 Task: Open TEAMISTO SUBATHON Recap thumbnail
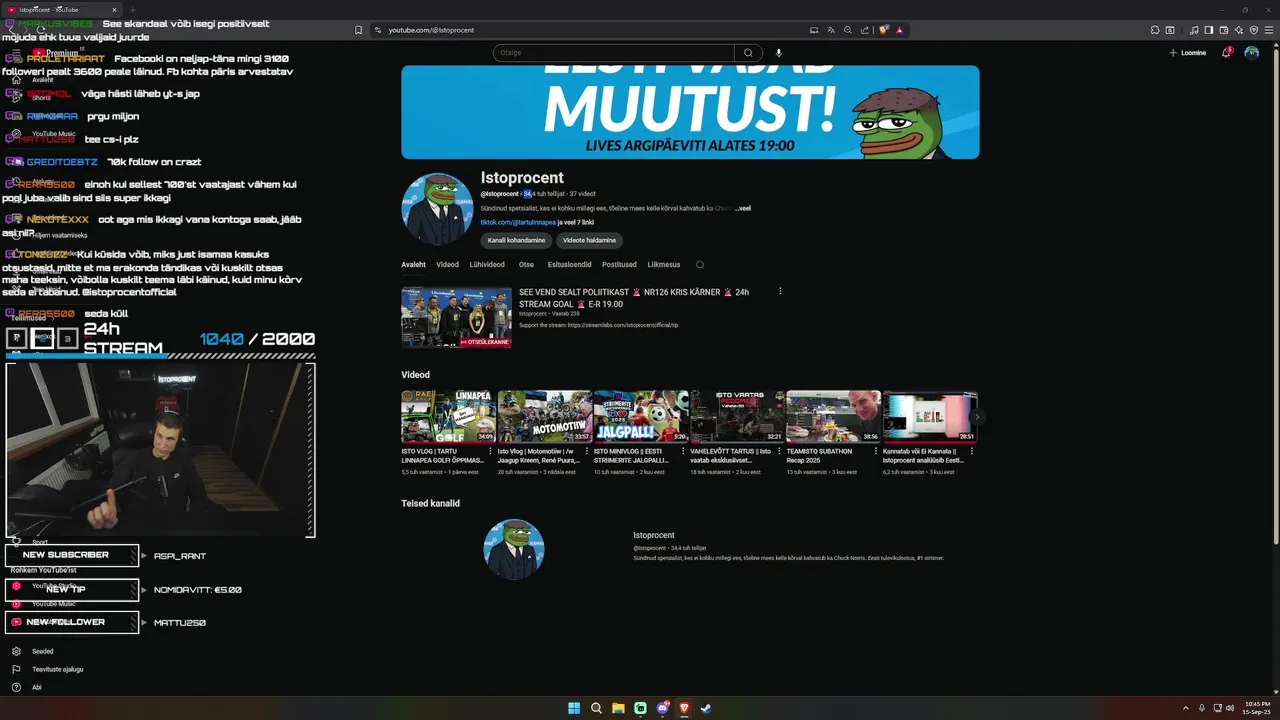833,416
